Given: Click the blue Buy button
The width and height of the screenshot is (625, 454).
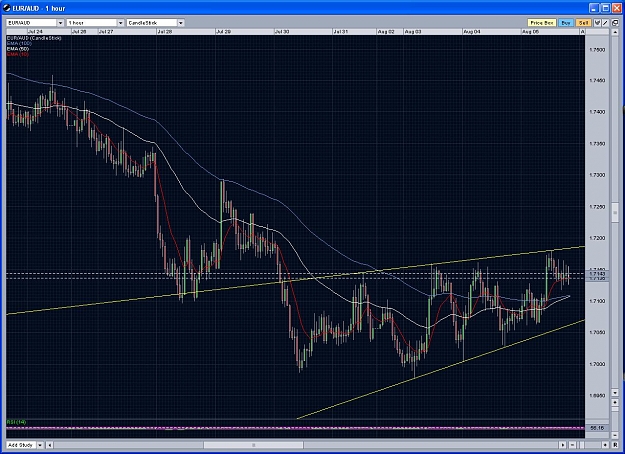Looking at the screenshot, I should point(566,23).
